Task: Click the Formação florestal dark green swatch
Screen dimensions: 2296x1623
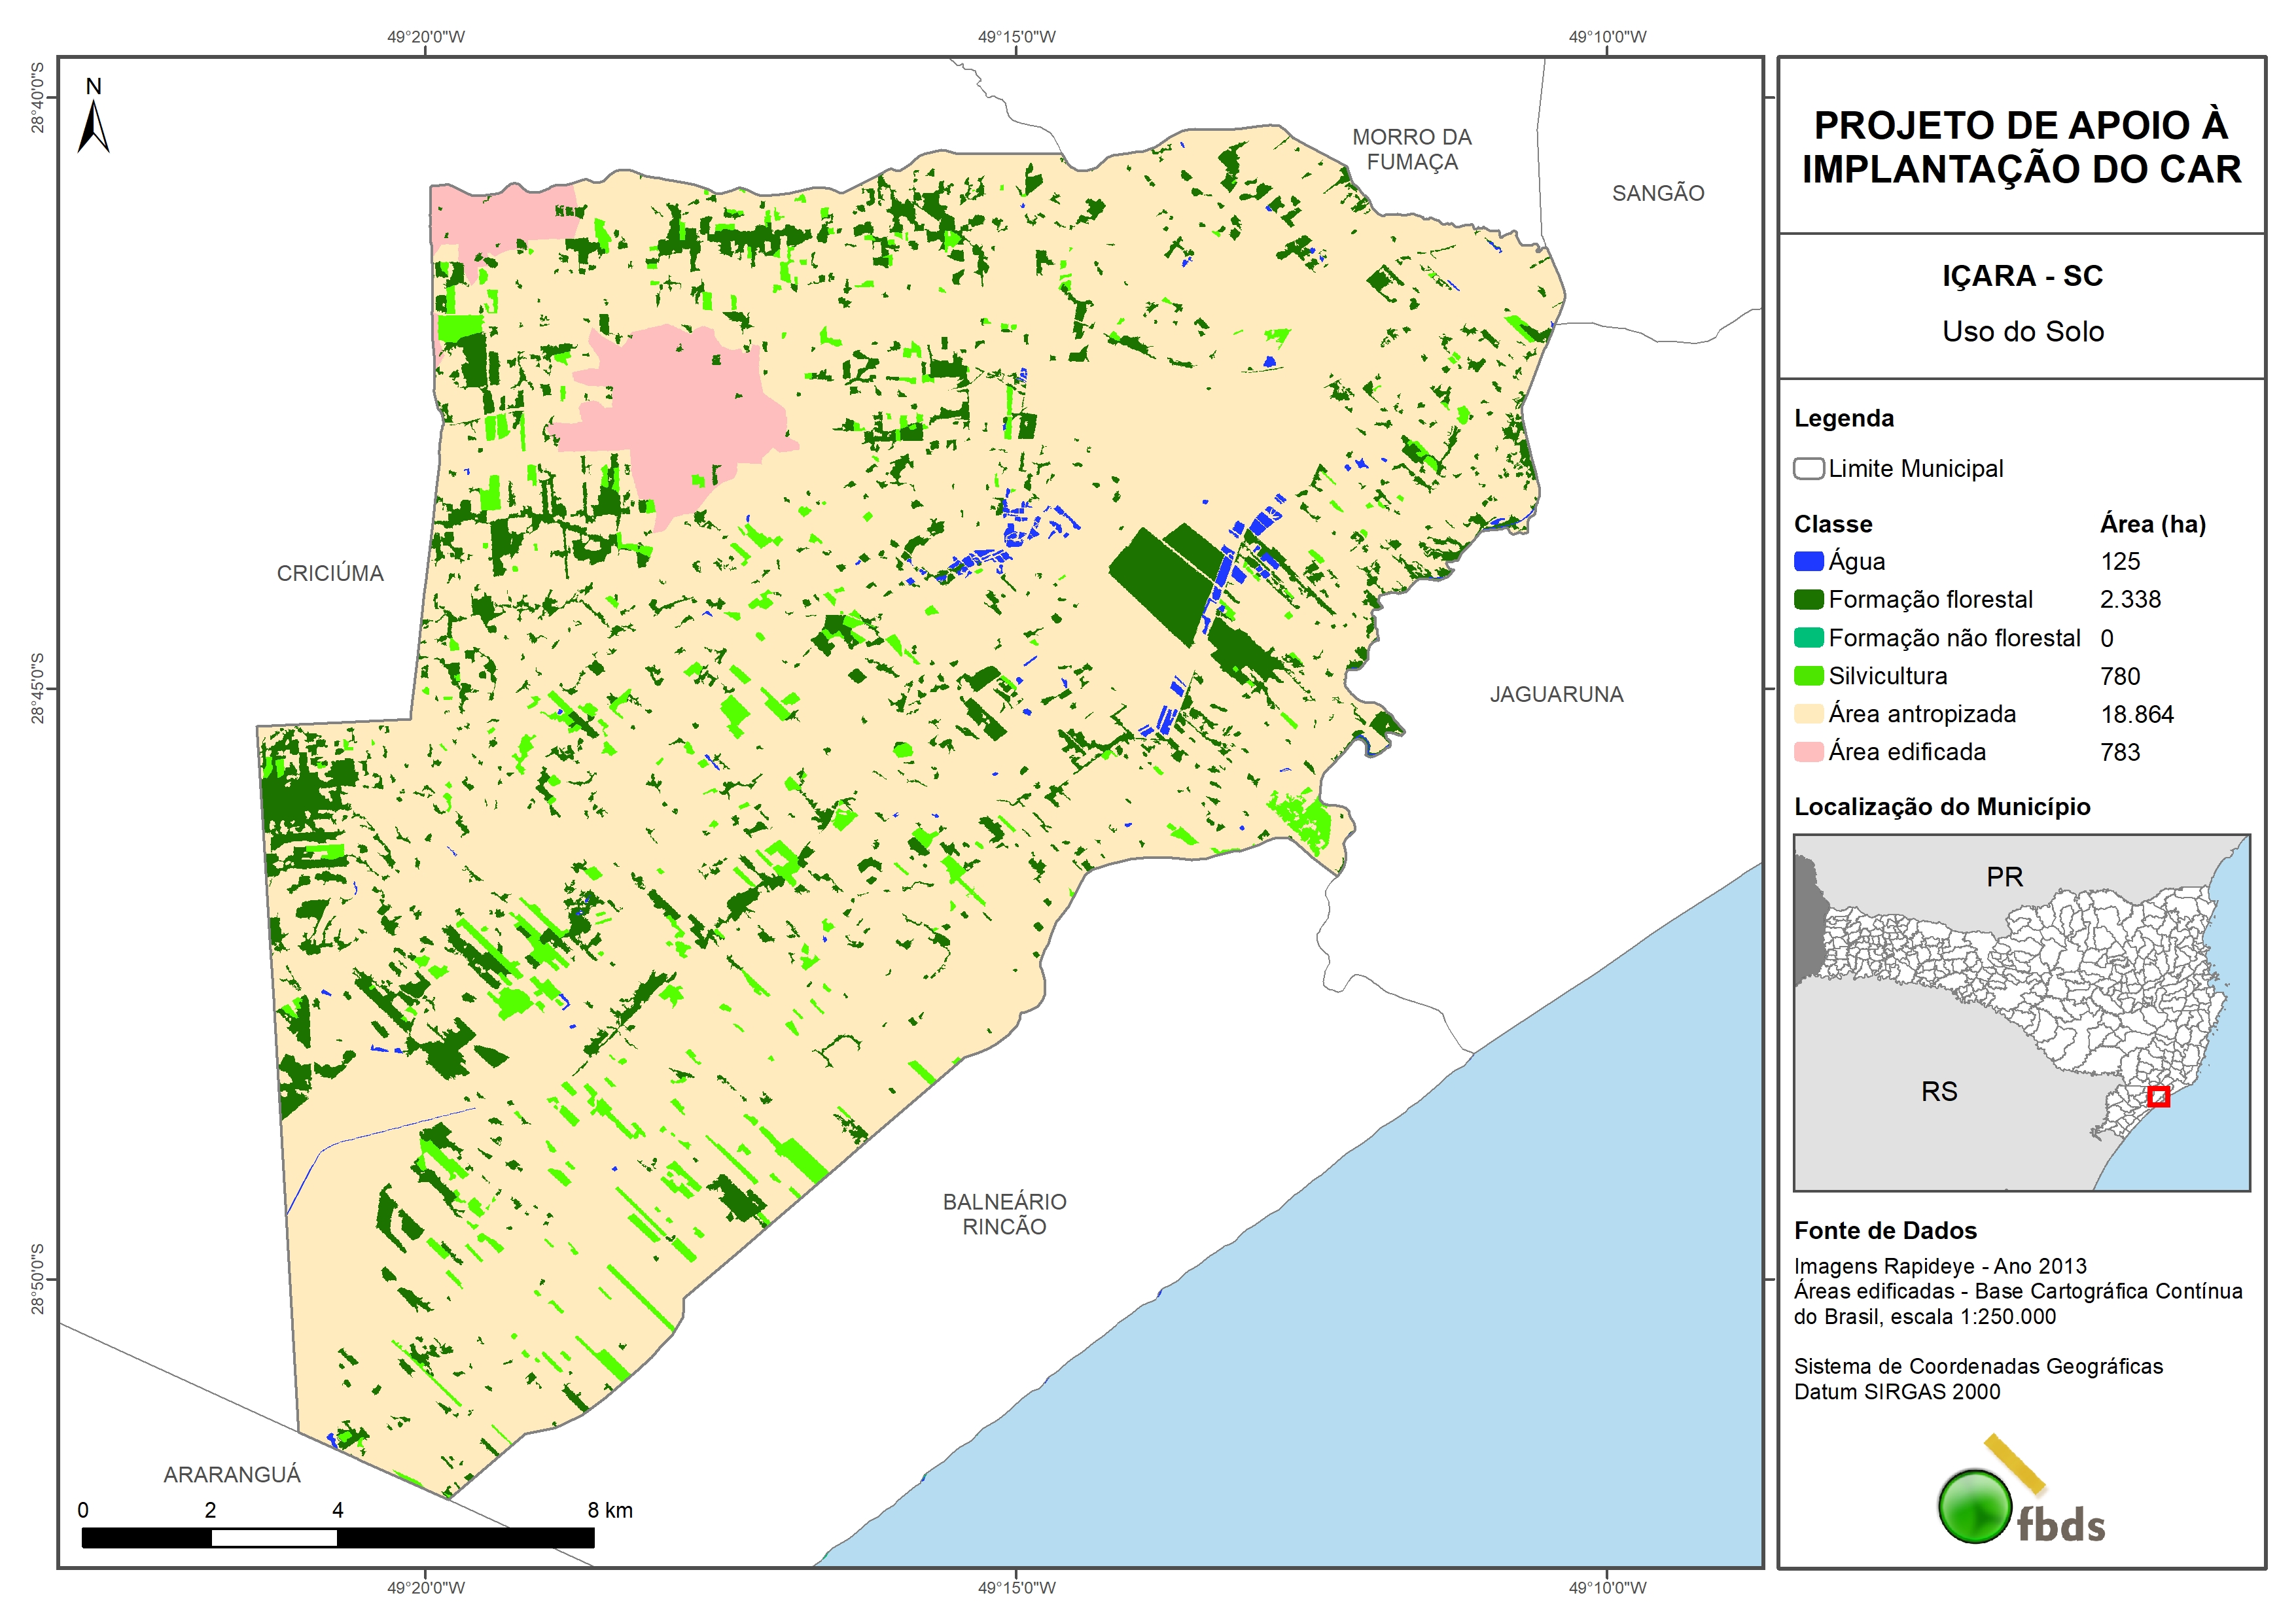Action: (x=1808, y=599)
